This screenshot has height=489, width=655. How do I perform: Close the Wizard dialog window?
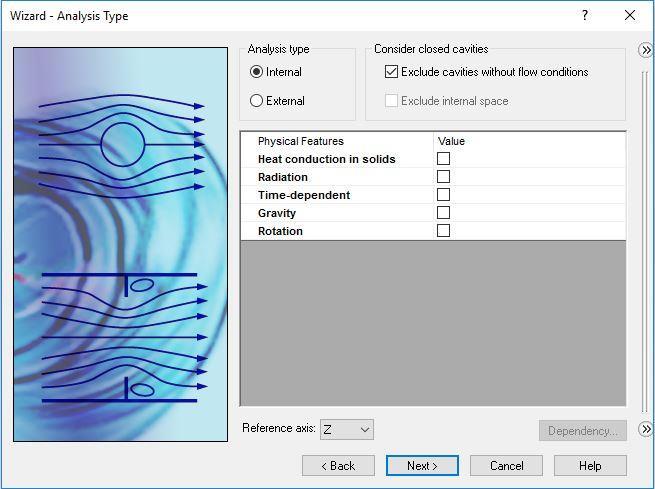(x=630, y=15)
